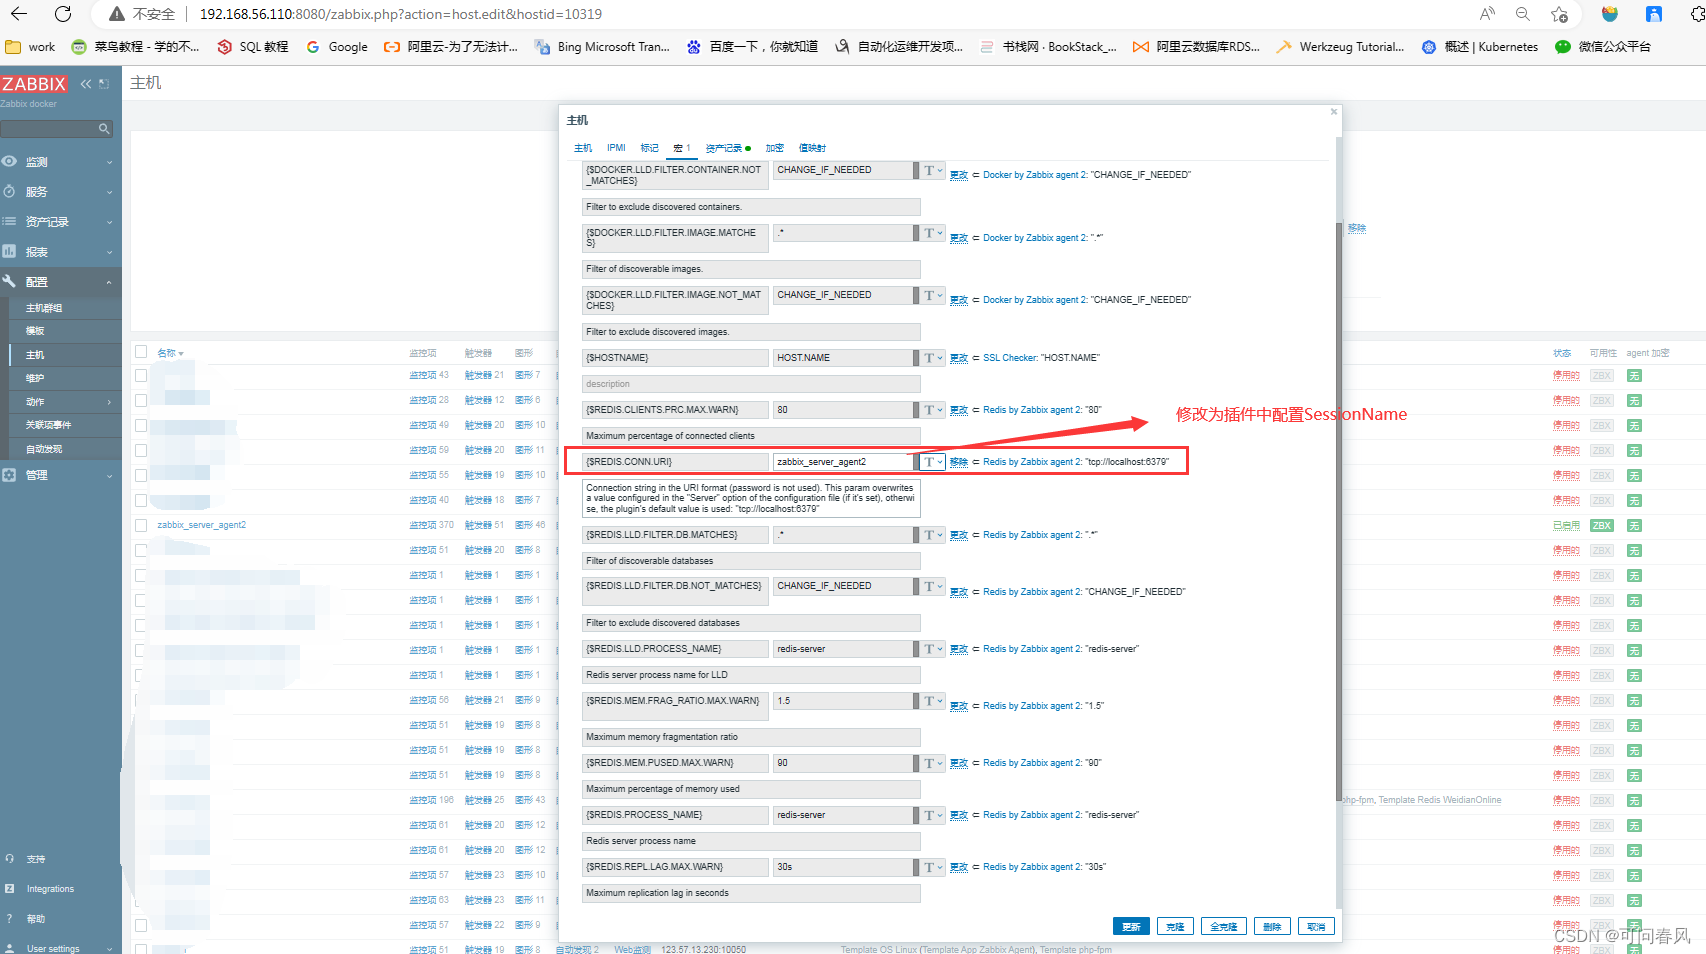Open 关联项事件 in sidebar
Image resolution: width=1706 pixels, height=954 pixels.
pos(48,425)
